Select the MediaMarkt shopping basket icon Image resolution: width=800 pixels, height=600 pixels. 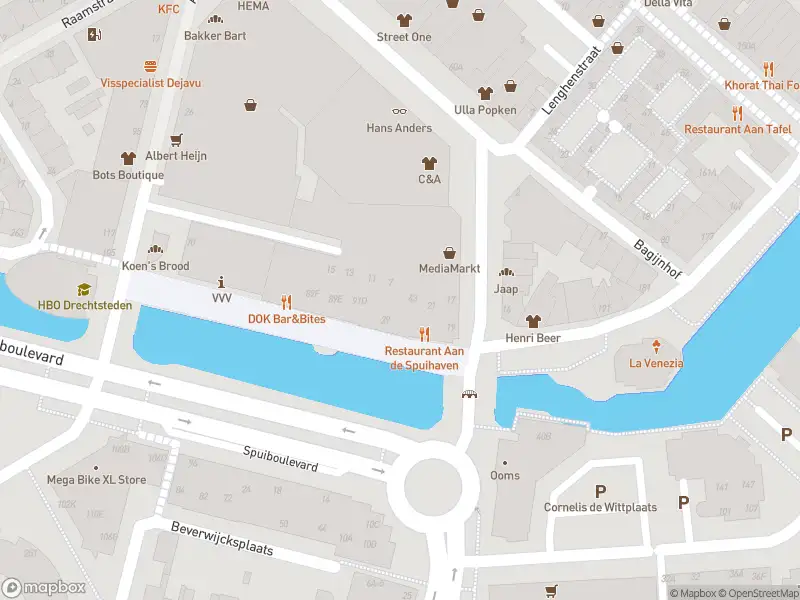click(x=449, y=253)
